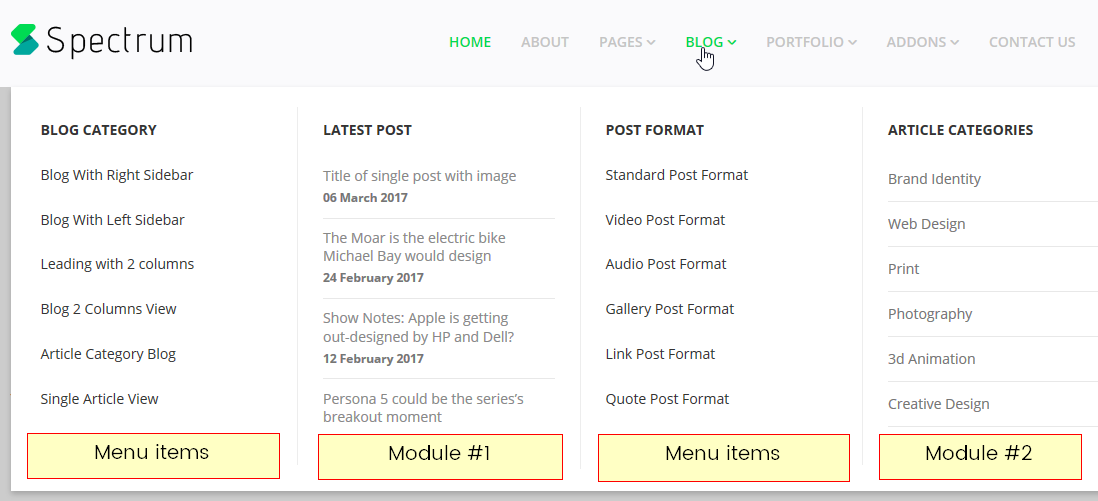Click the Spectrum logo icon
Viewport: 1098px width, 501px height.
[x=25, y=40]
